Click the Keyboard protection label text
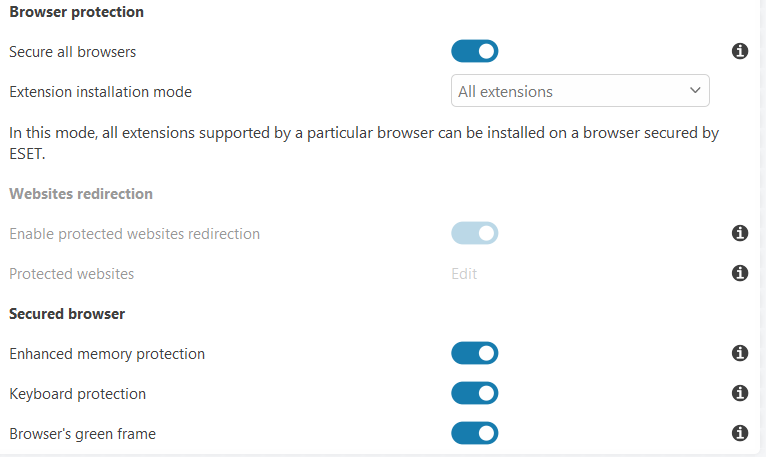The width and height of the screenshot is (766, 457). (77, 394)
